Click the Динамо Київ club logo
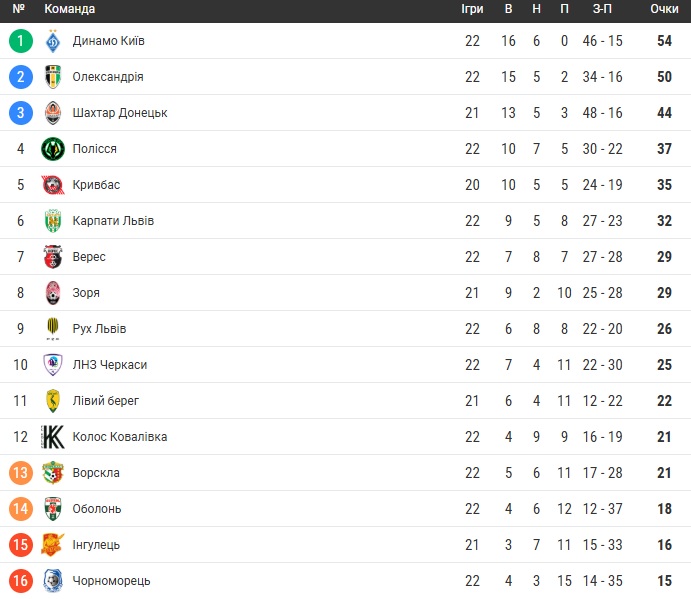The width and height of the screenshot is (691, 599). click(53, 41)
